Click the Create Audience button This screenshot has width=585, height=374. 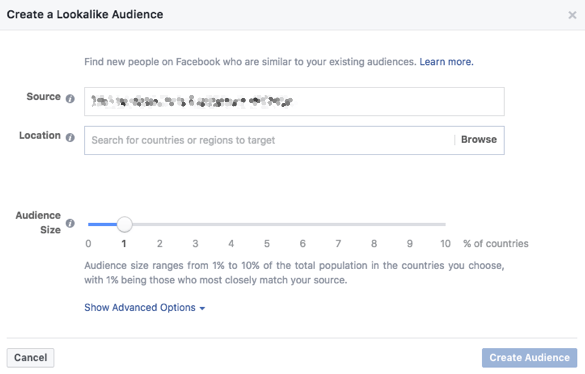529,358
